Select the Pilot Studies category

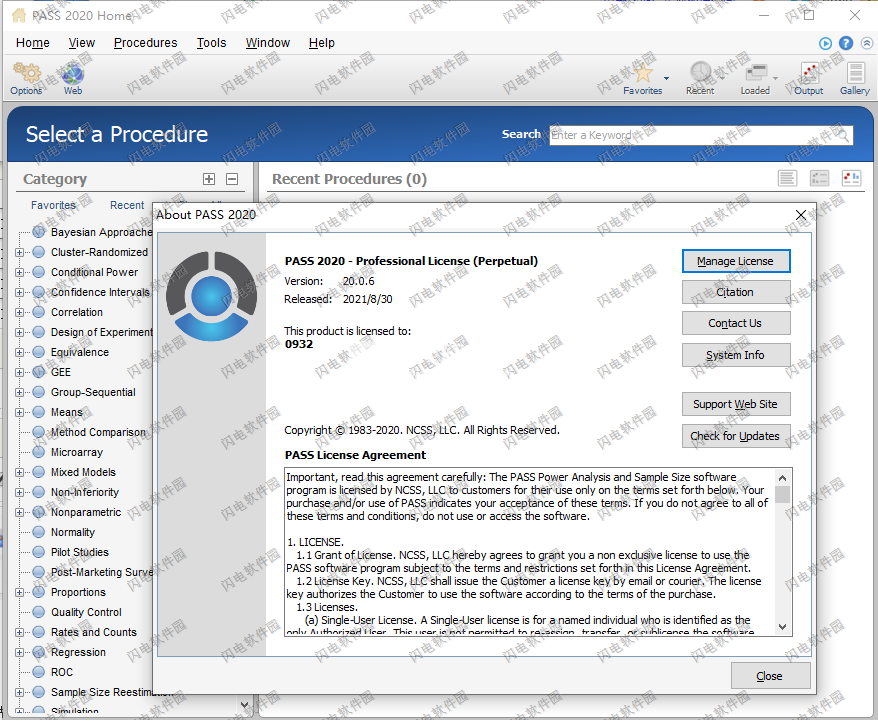[80, 553]
